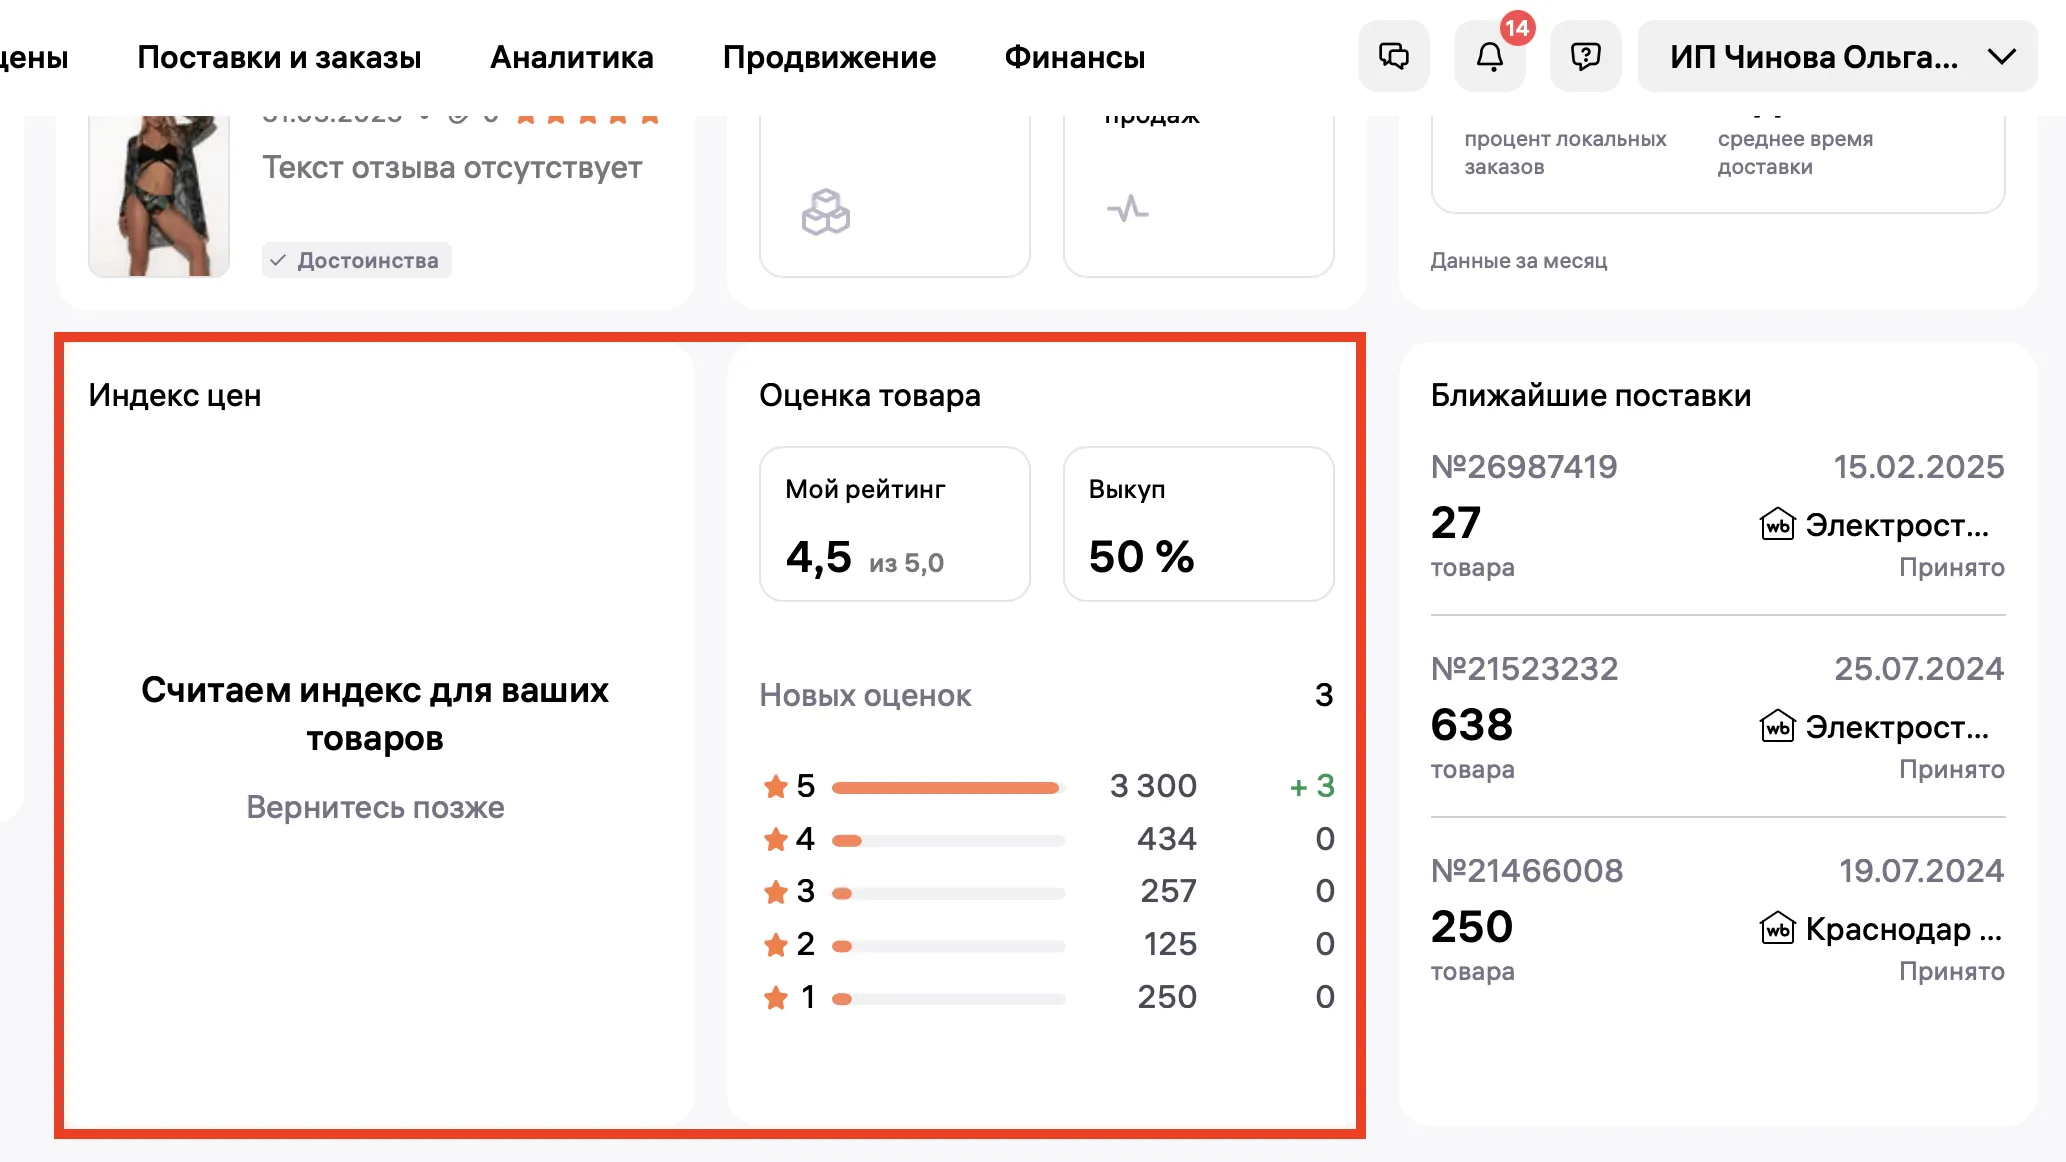The height and width of the screenshot is (1162, 2066).
Task: Click the reviewed product photo thumbnail
Action: [159, 195]
